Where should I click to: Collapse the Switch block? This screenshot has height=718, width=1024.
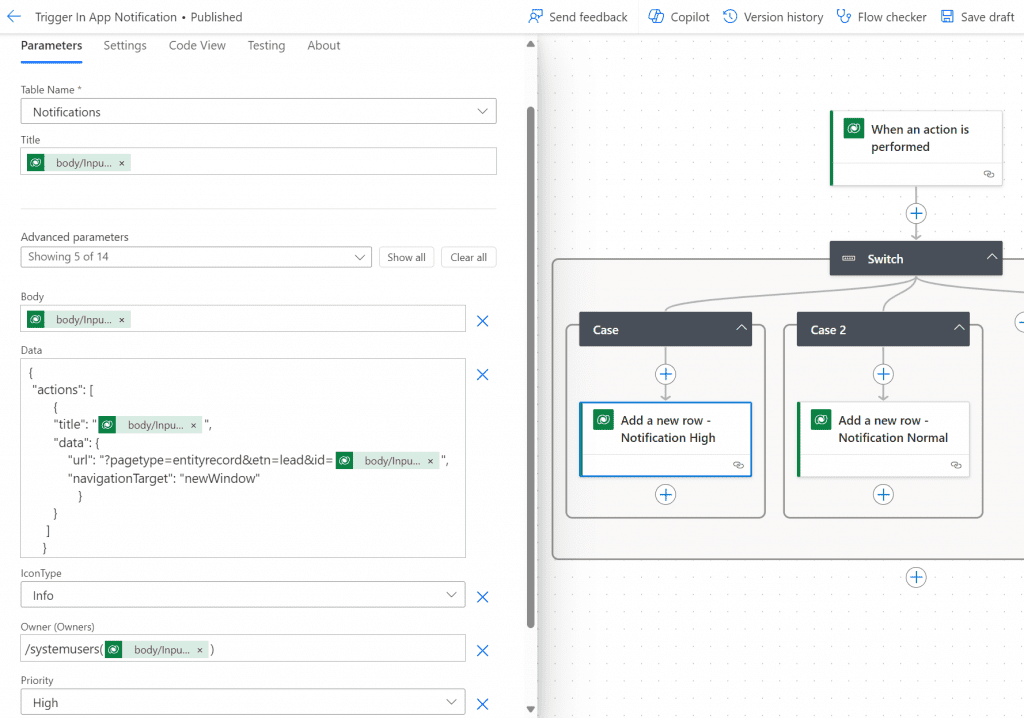click(992, 258)
